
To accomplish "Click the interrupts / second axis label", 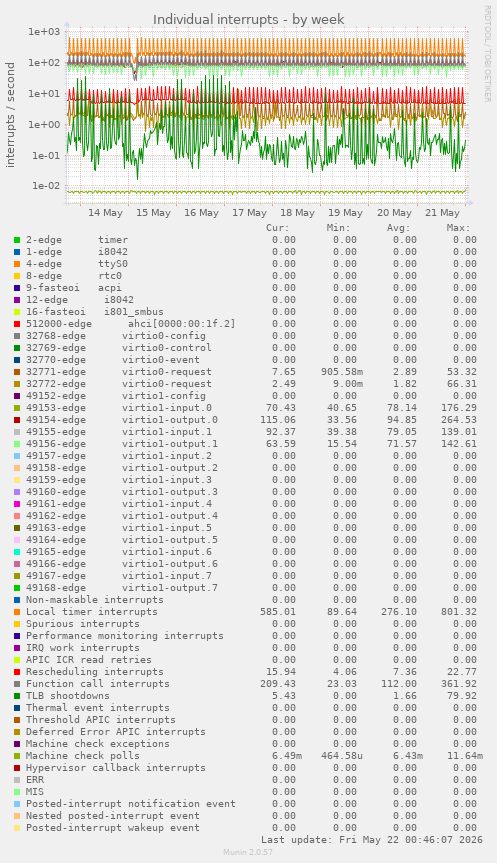I will [10, 115].
